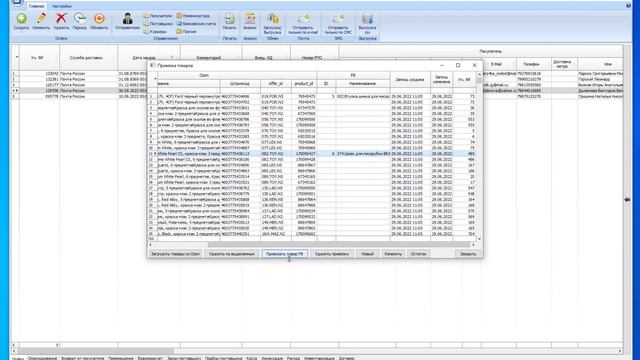Click Отправить письмо по e-mail icon
The height and width of the screenshot is (360, 640).
pos(303,19)
